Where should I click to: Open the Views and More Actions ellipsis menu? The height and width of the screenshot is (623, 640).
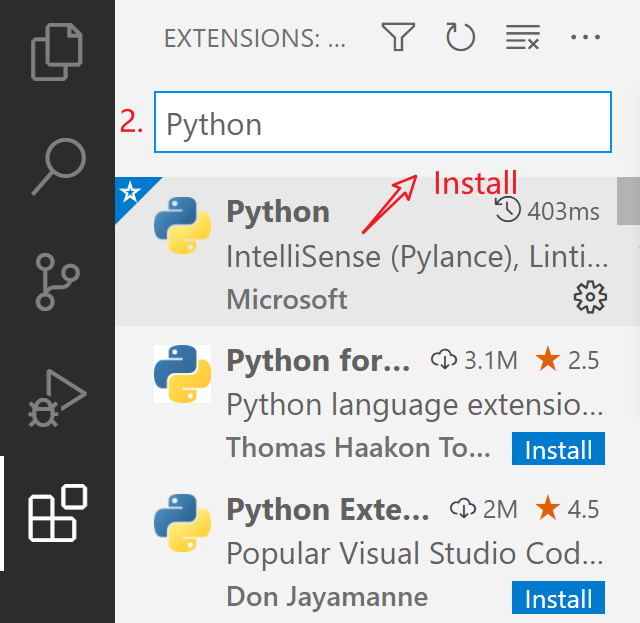585,37
